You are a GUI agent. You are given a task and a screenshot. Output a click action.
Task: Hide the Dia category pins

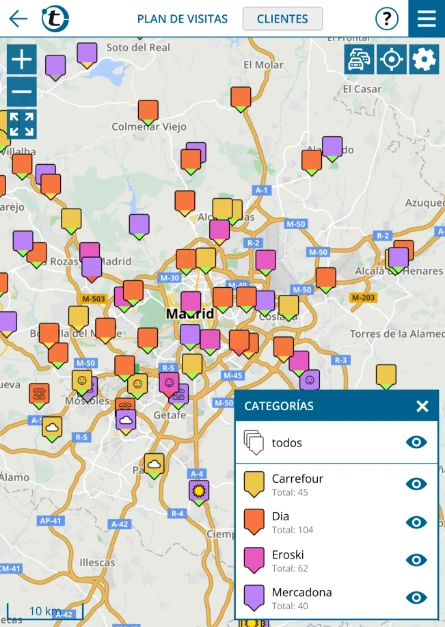tap(416, 522)
